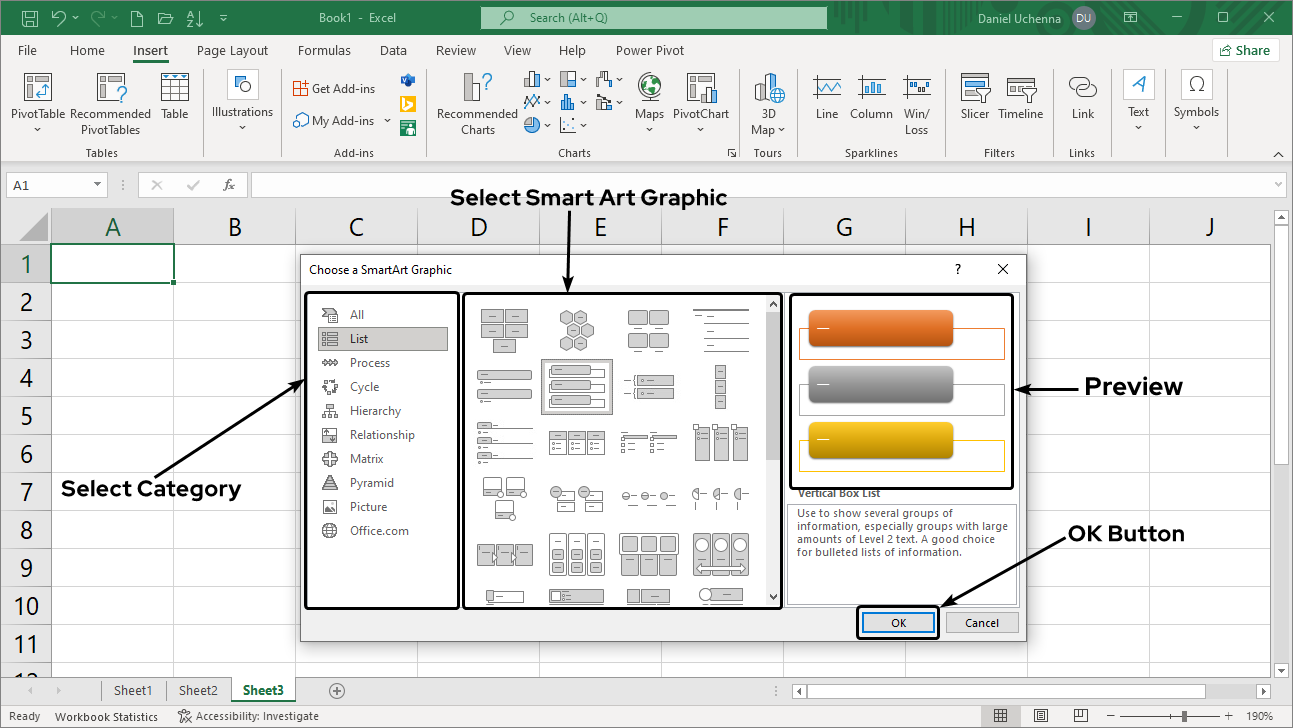Choose the Hierarchy SmartArt category
Image resolution: width=1293 pixels, height=728 pixels.
coord(375,411)
